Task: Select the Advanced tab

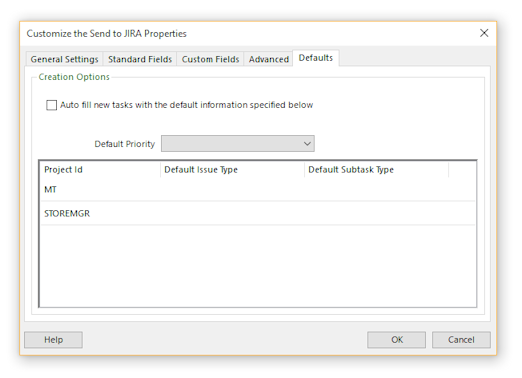Action: point(269,59)
